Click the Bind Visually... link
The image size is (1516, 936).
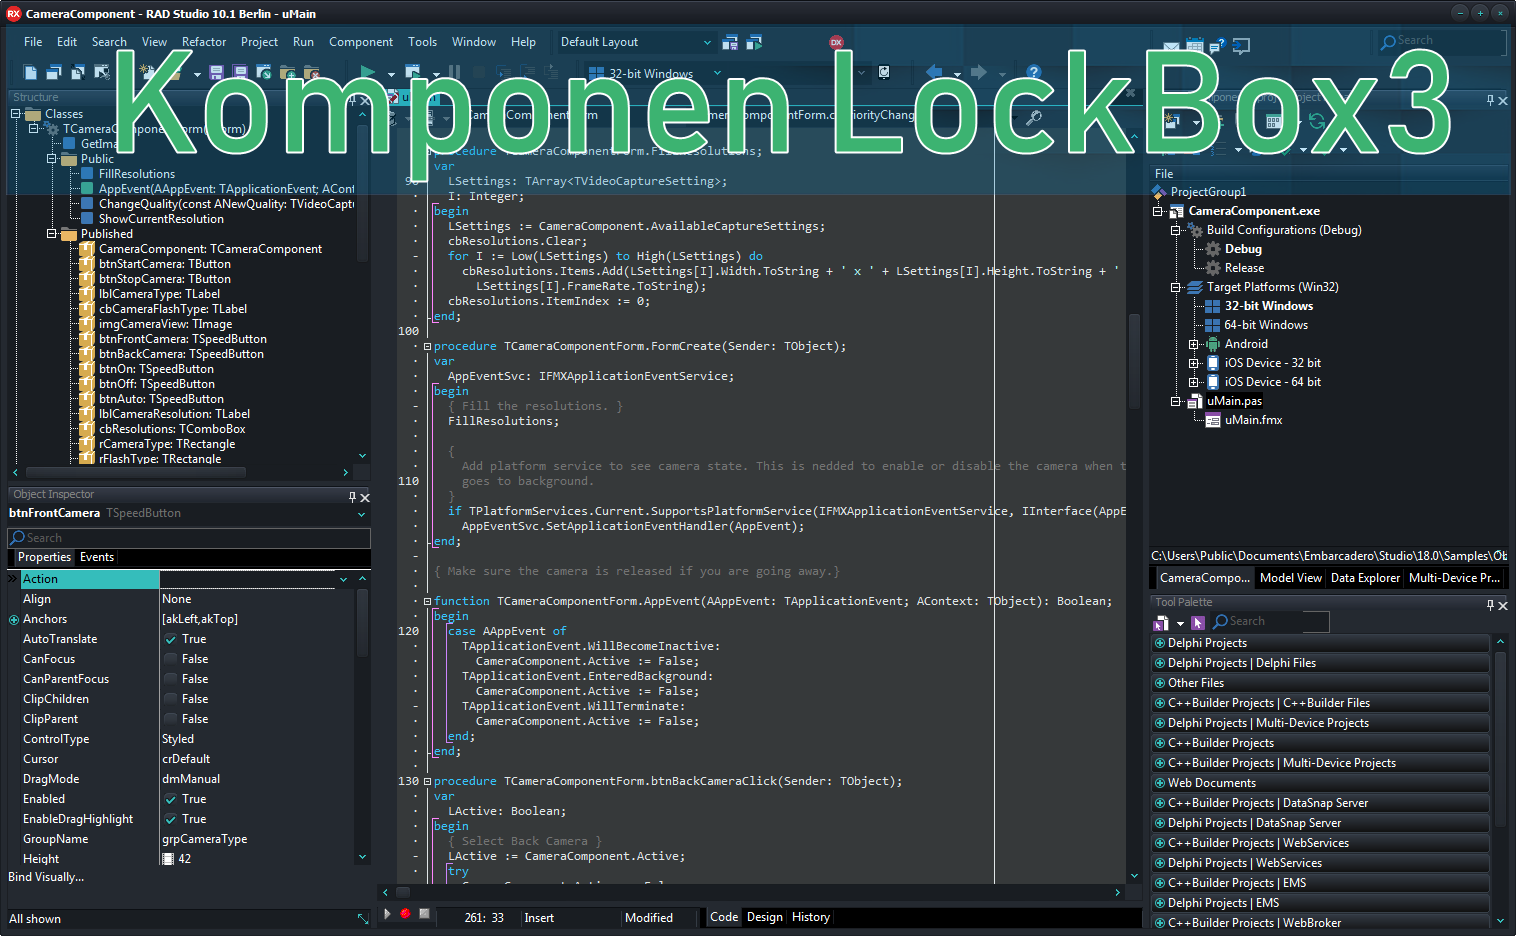coord(46,877)
